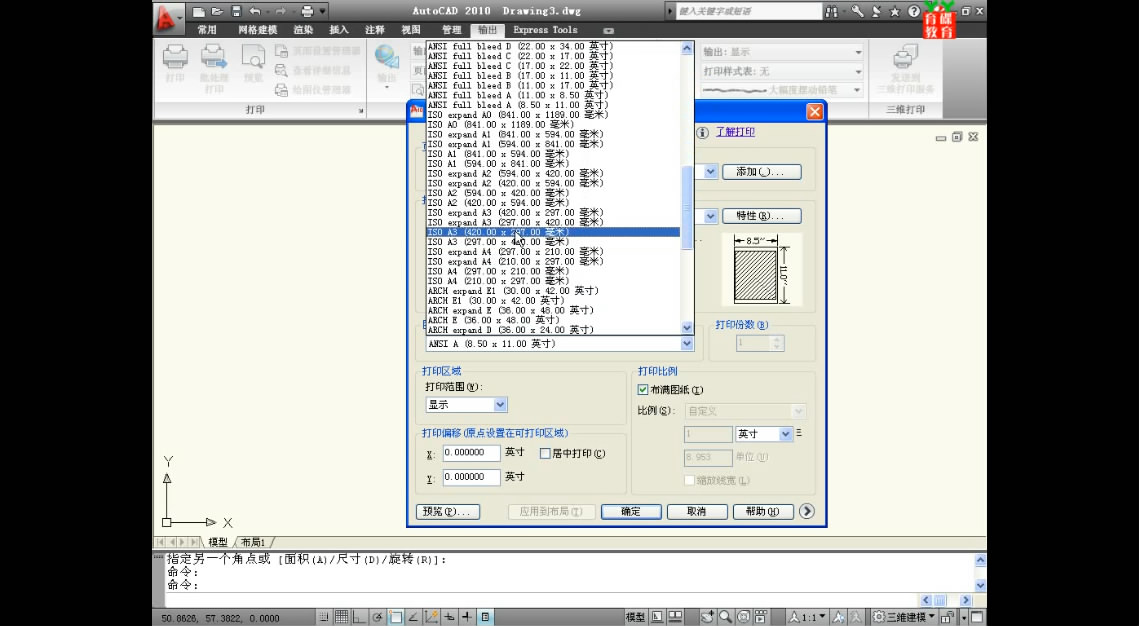Toggle Polar tracking icon in status bar

(x=378, y=617)
